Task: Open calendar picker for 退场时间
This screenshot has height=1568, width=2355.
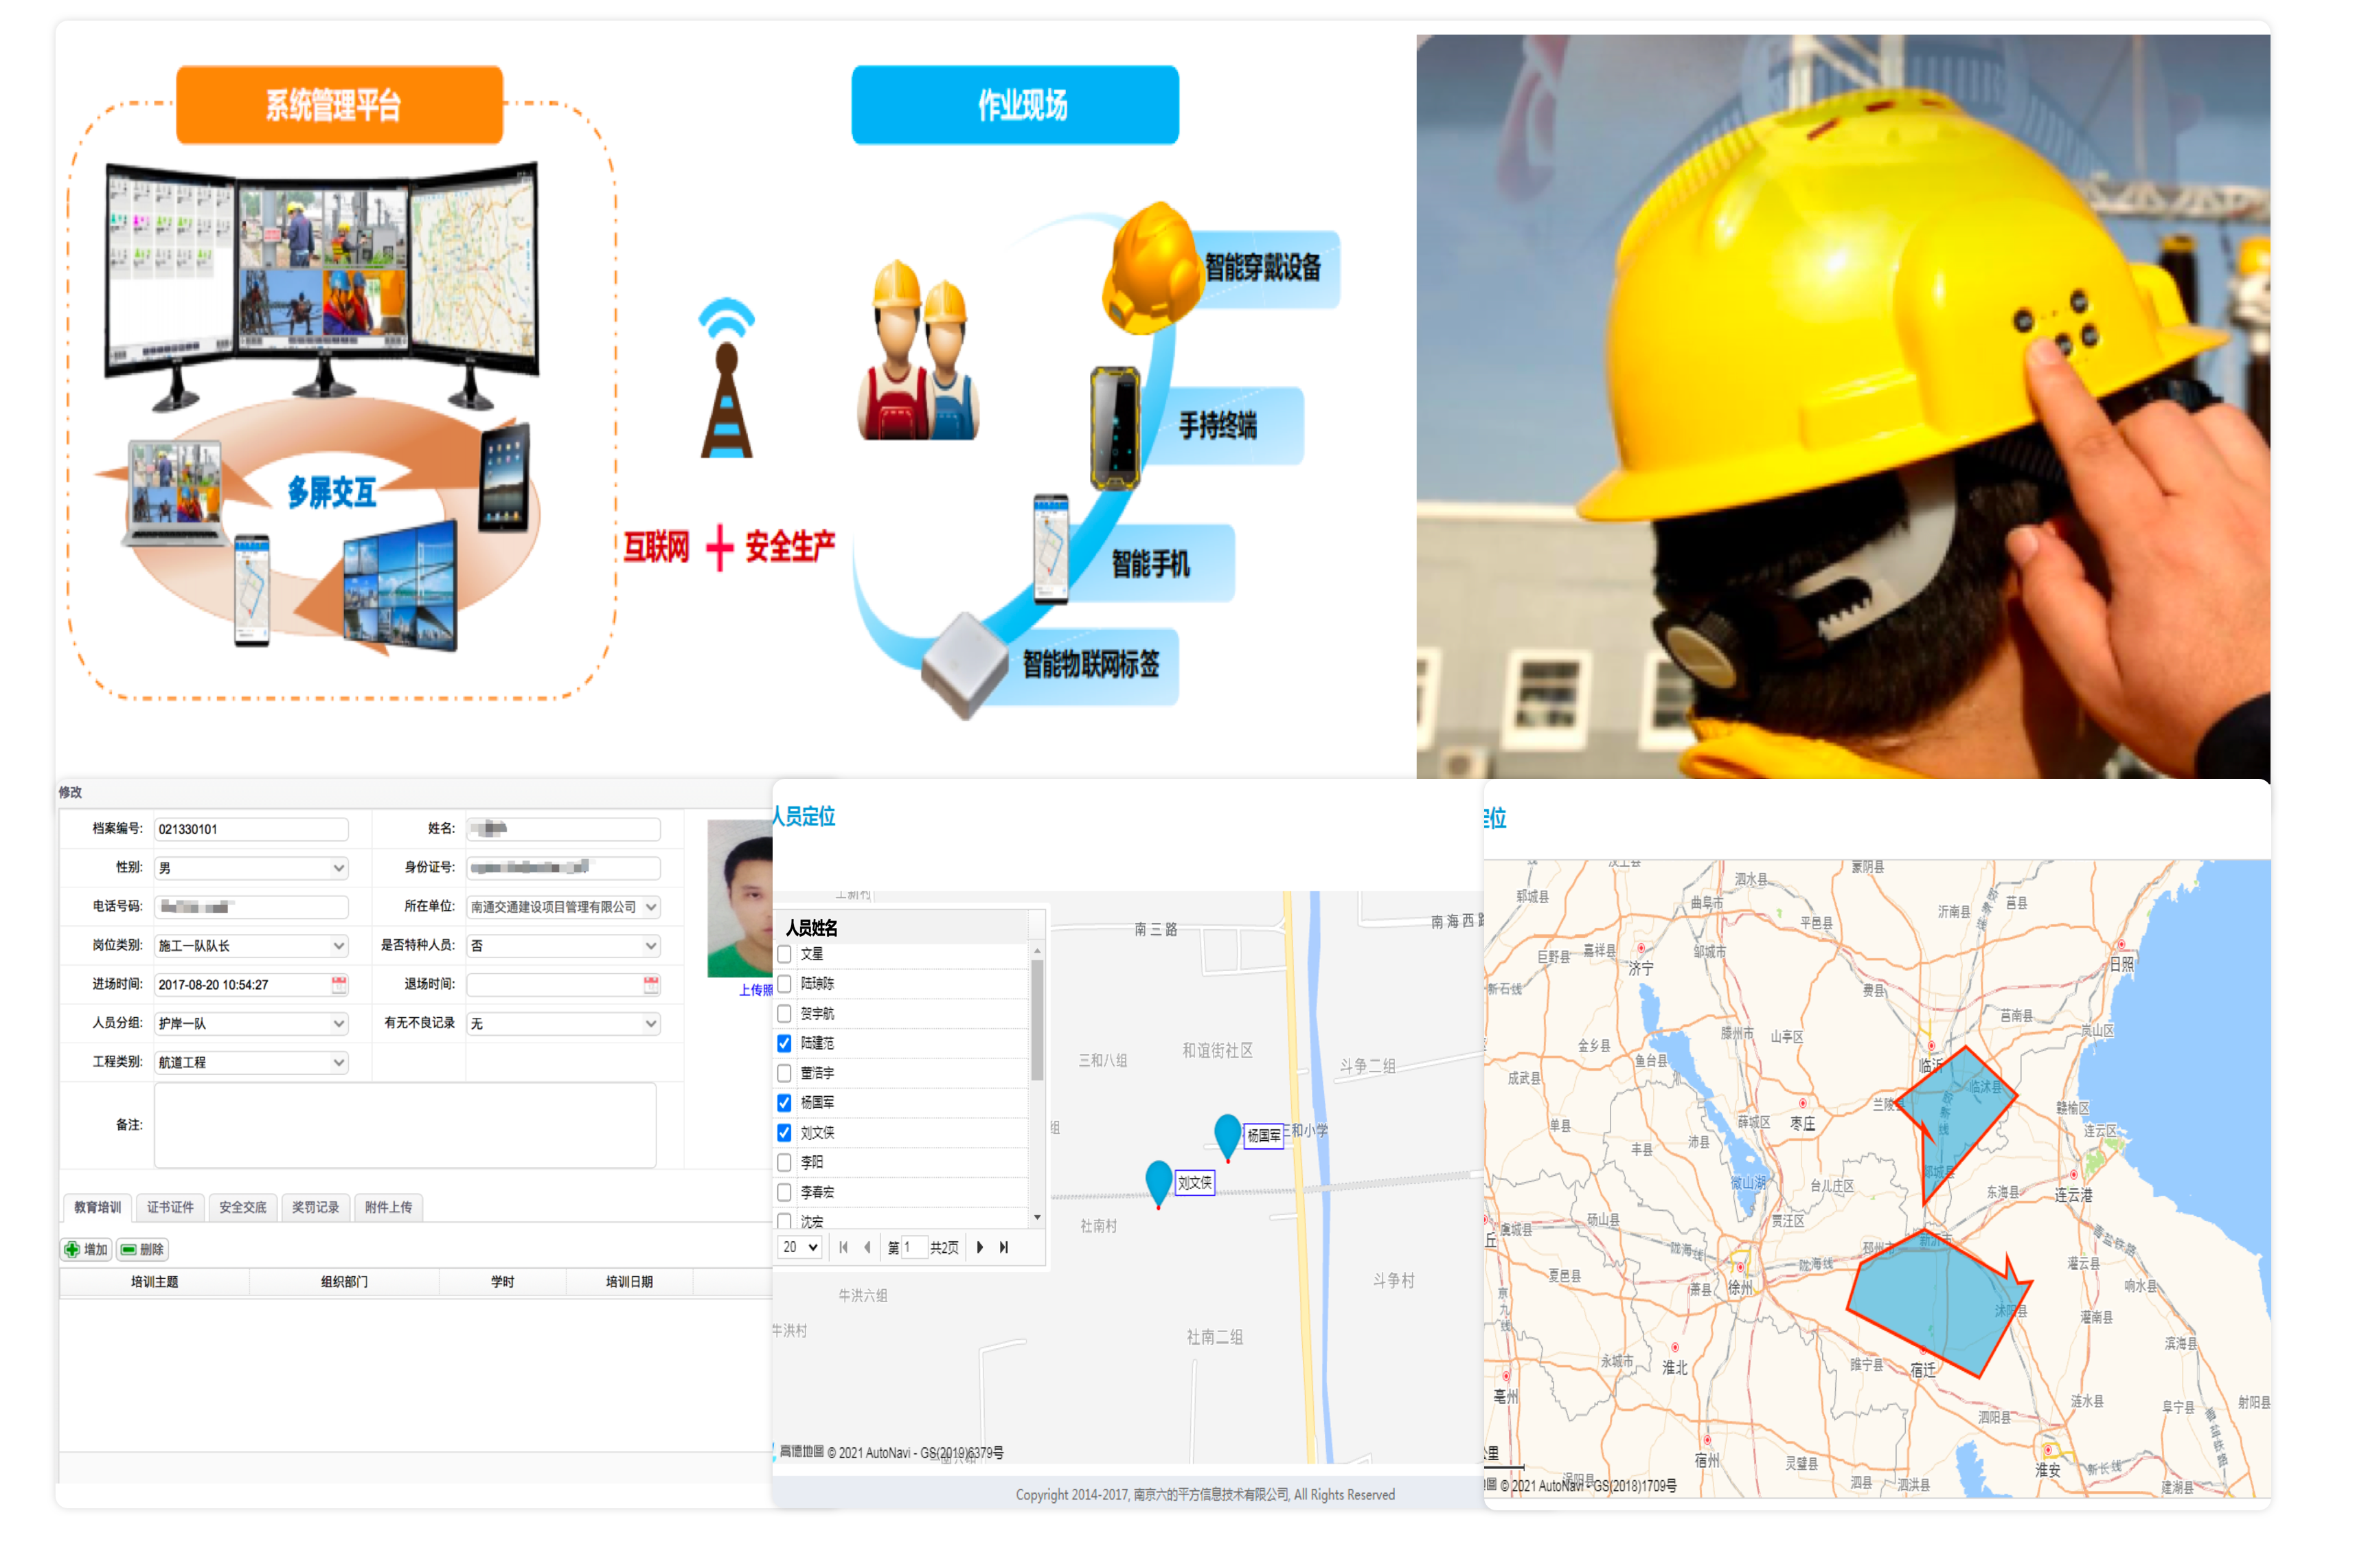Action: [651, 984]
